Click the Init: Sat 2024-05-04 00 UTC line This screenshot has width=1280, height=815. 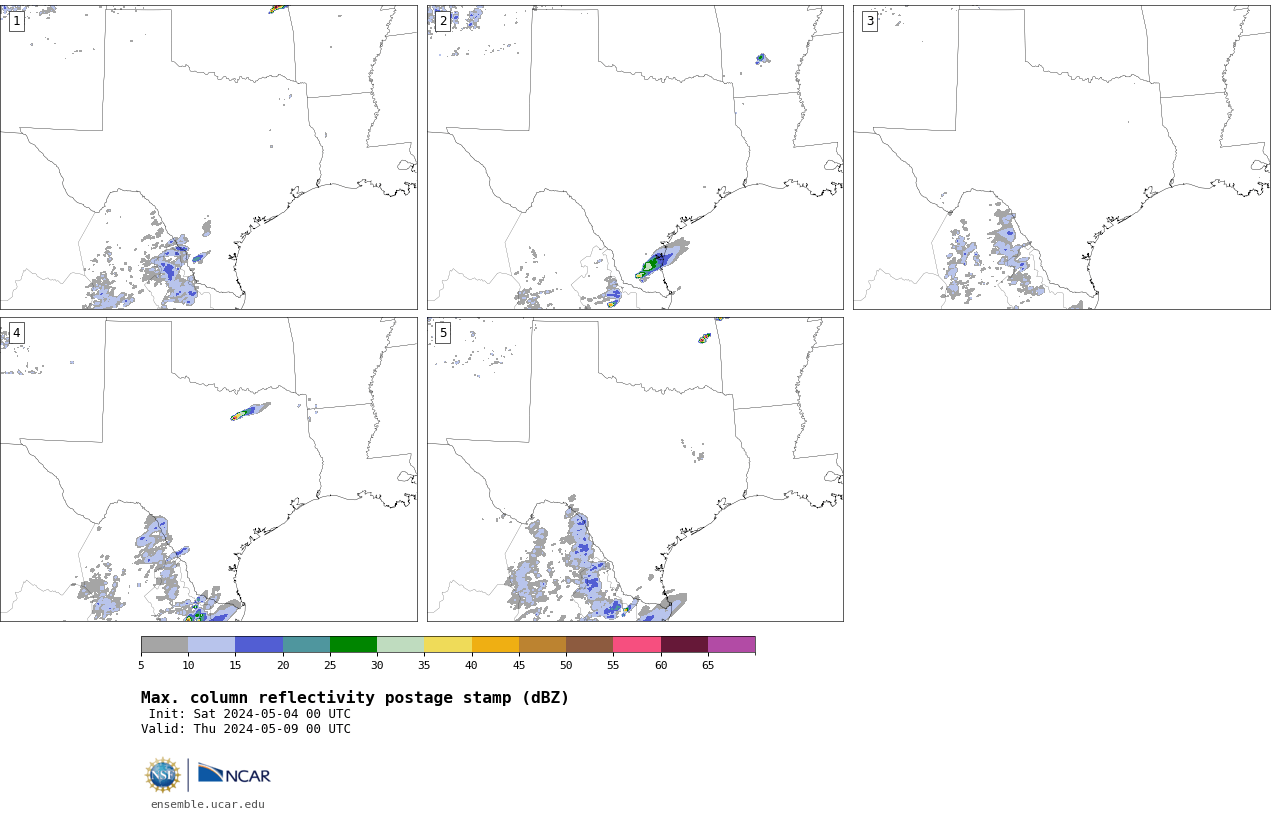coord(250,714)
